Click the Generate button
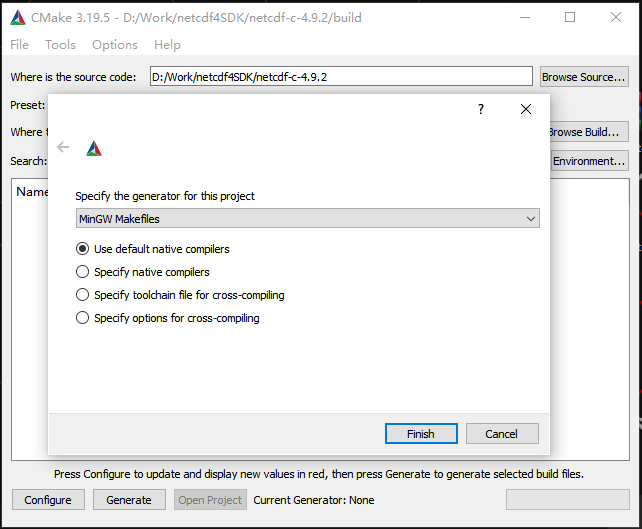 click(x=129, y=500)
